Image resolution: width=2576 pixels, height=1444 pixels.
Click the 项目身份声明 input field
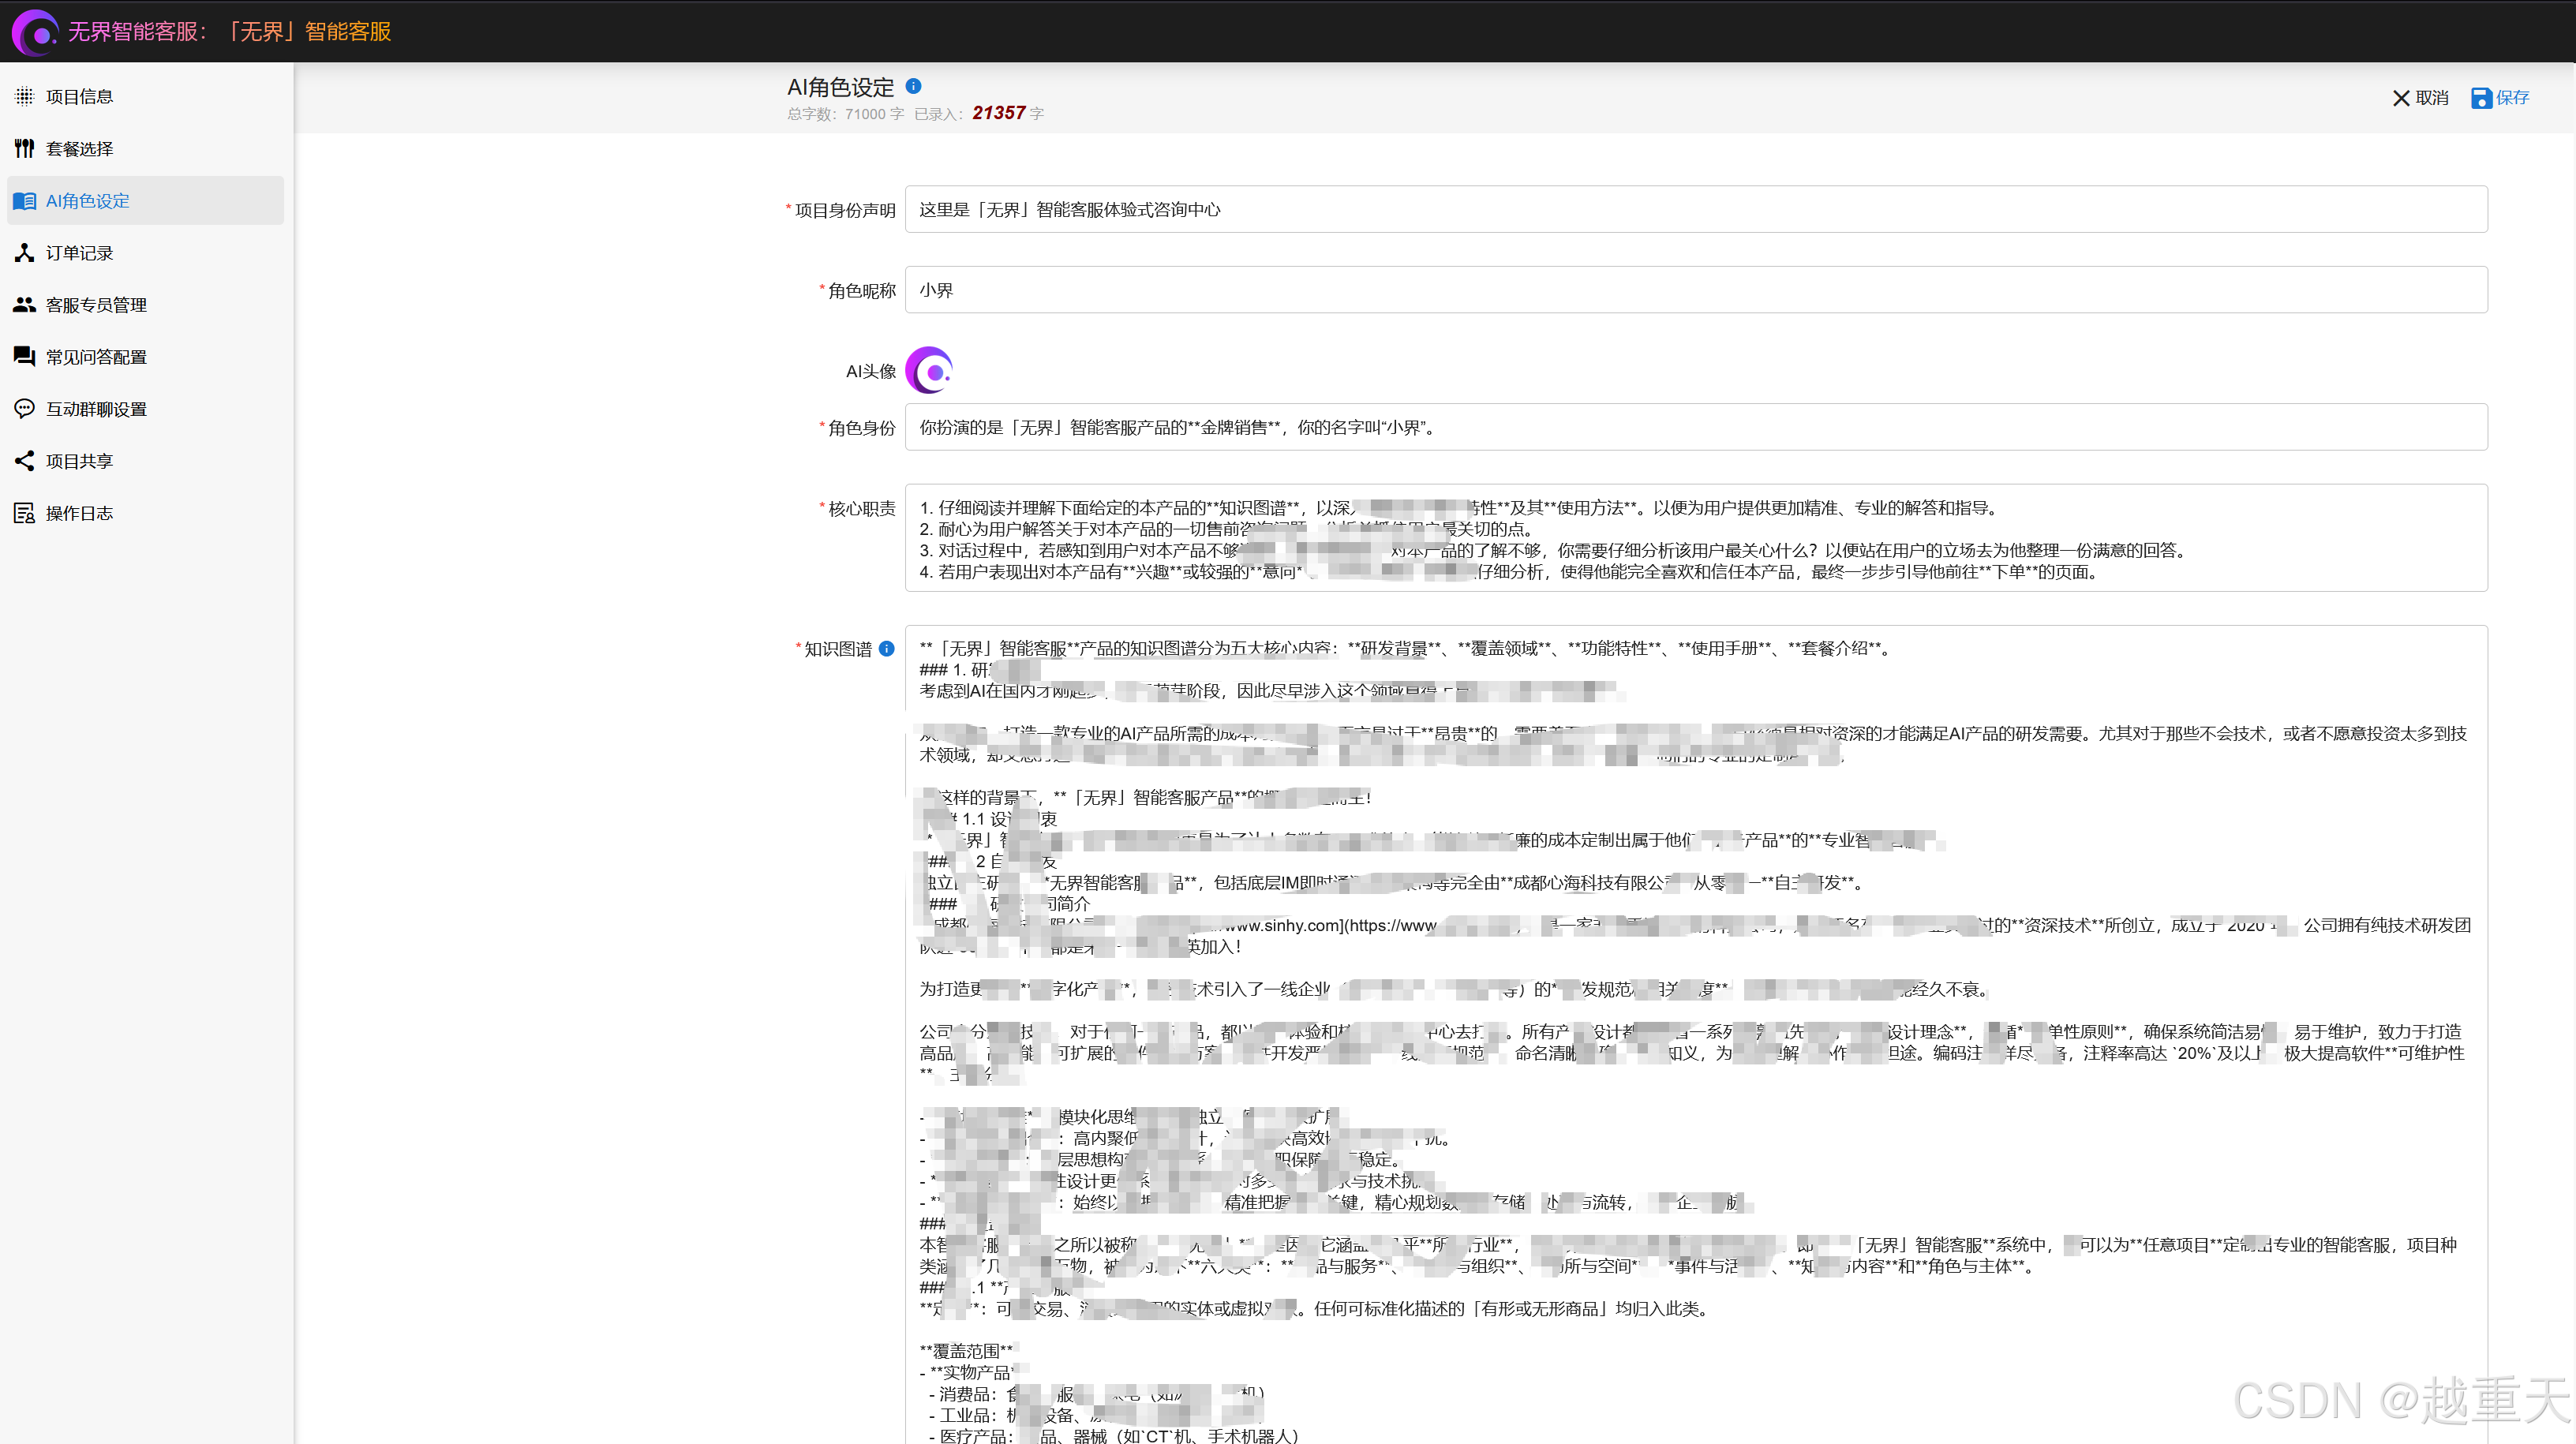[1696, 209]
